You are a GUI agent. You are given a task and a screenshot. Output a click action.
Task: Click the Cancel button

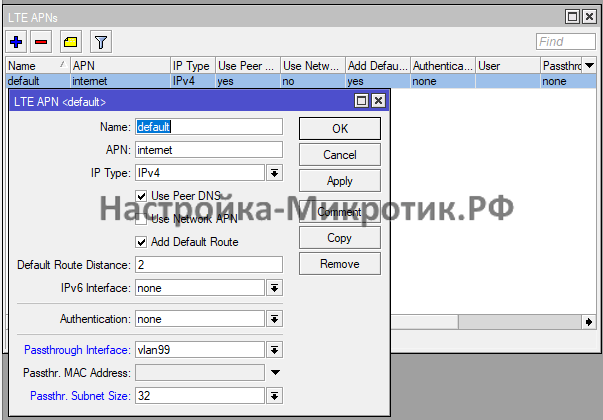pos(340,155)
